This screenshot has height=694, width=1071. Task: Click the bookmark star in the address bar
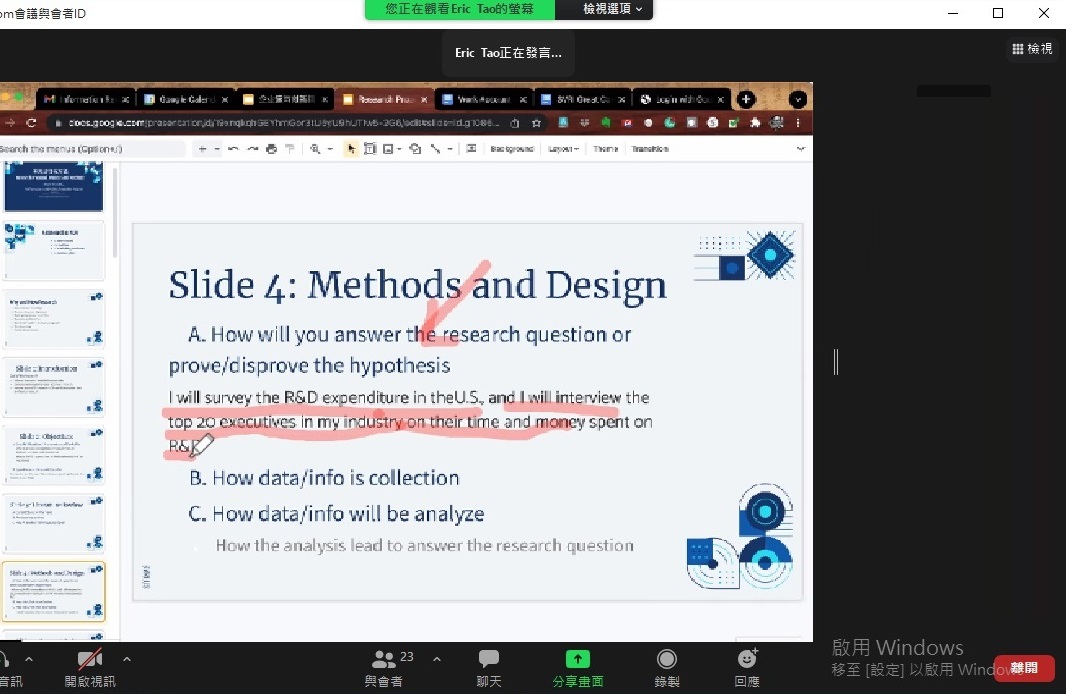point(537,123)
